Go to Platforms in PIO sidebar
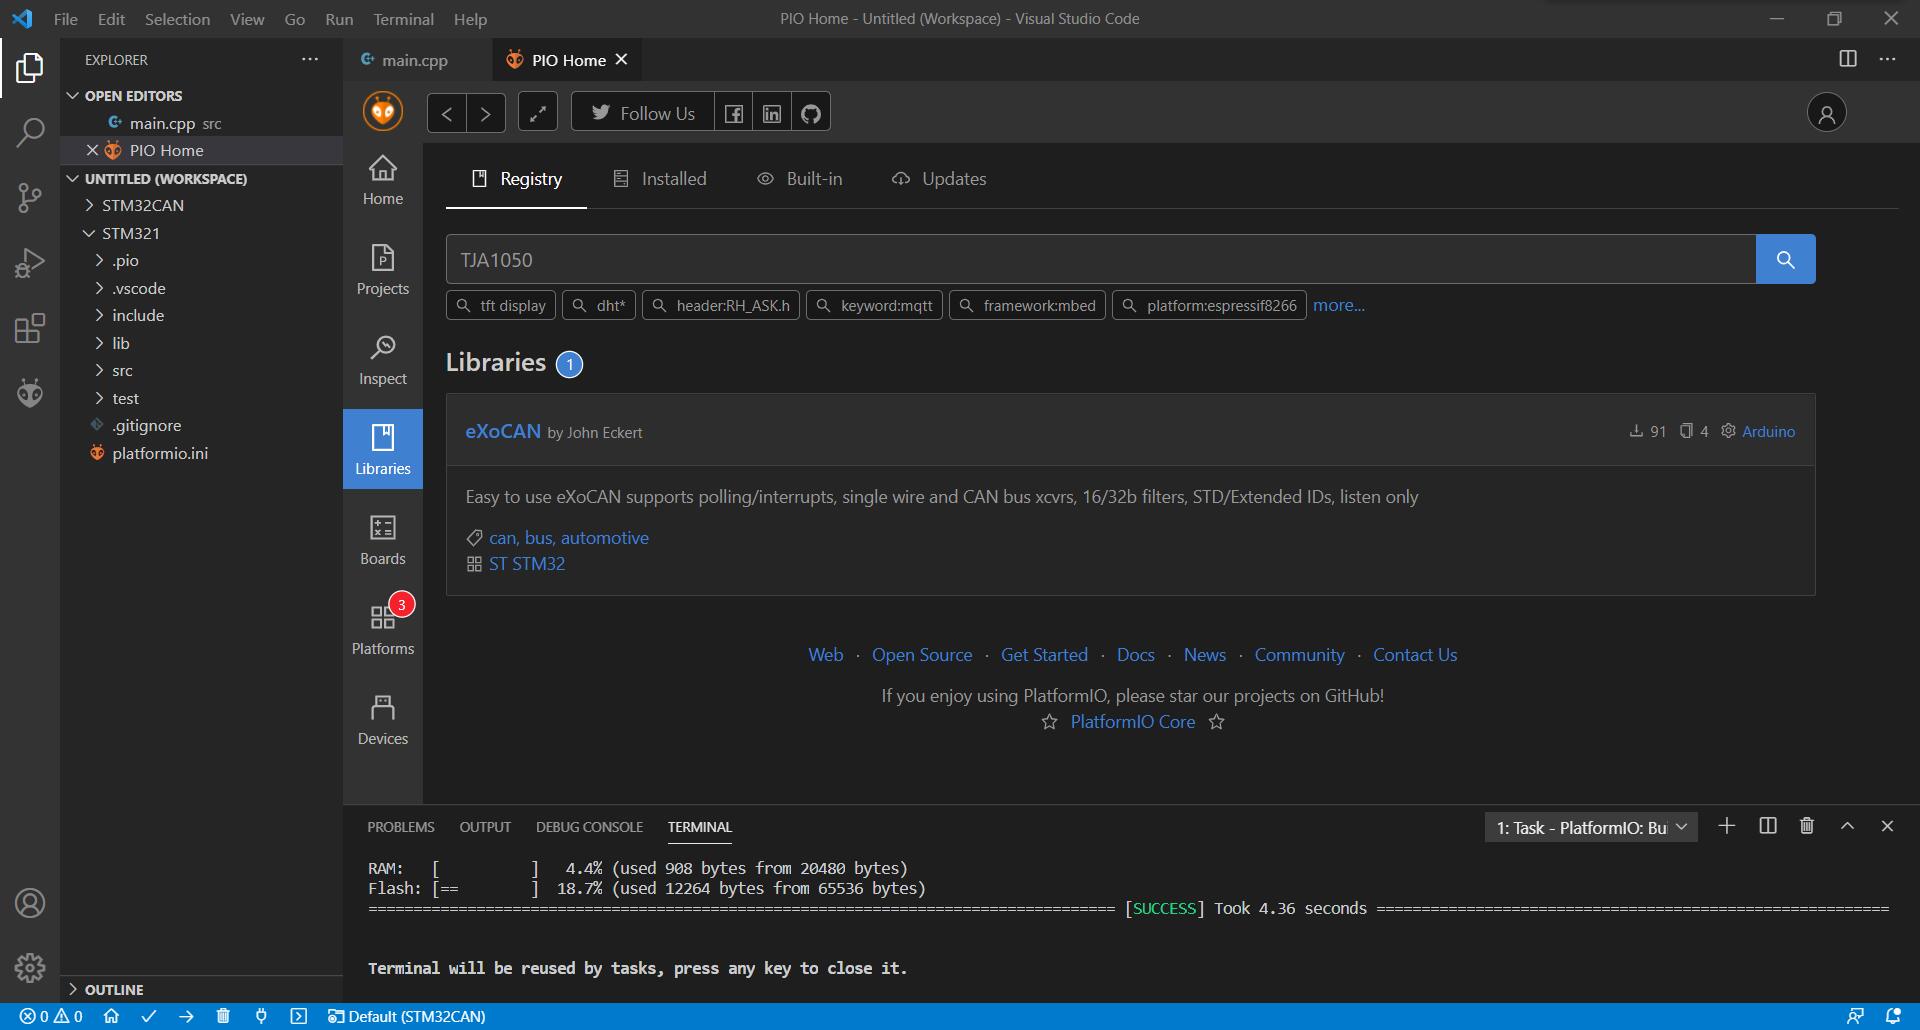This screenshot has height=1030, width=1920. 383,629
